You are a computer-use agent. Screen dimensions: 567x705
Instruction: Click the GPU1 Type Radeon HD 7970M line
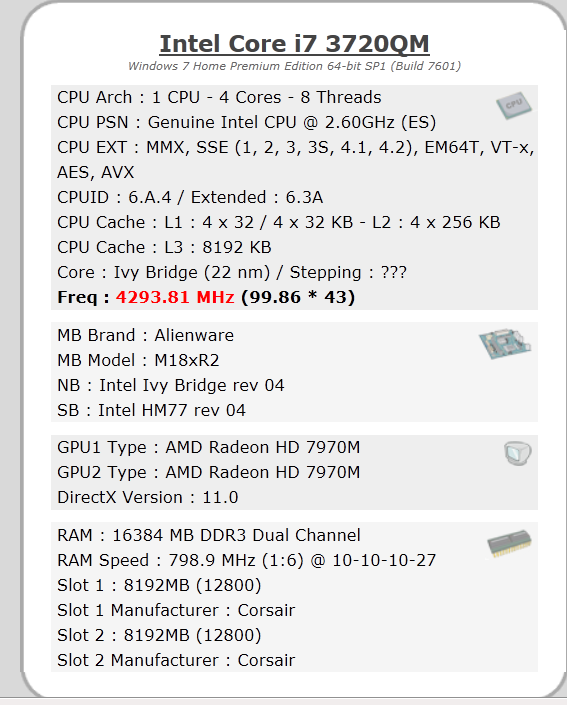[208, 447]
